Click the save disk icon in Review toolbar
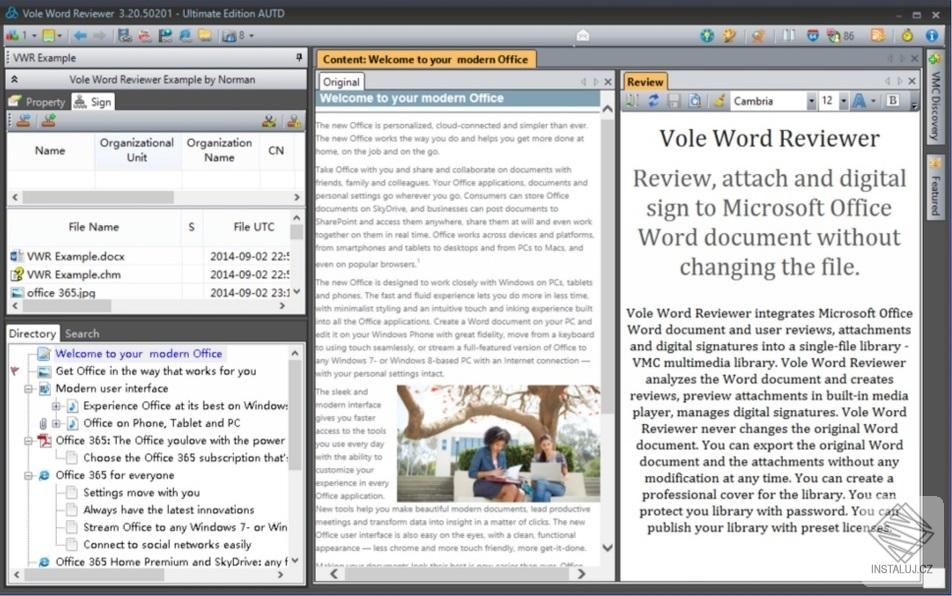This screenshot has height=596, width=952. [x=674, y=101]
